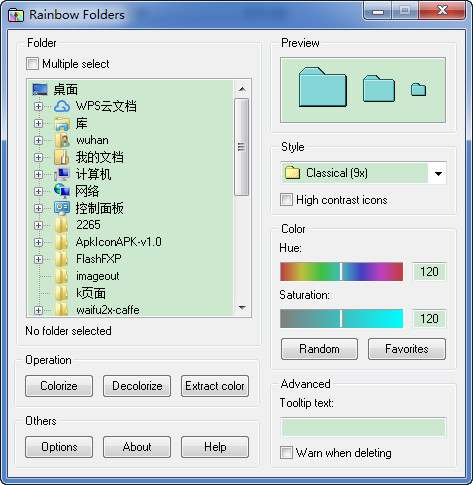Image resolution: width=473 pixels, height=485 pixels.
Task: Click the FlashFXP folder icon
Action: point(62,259)
